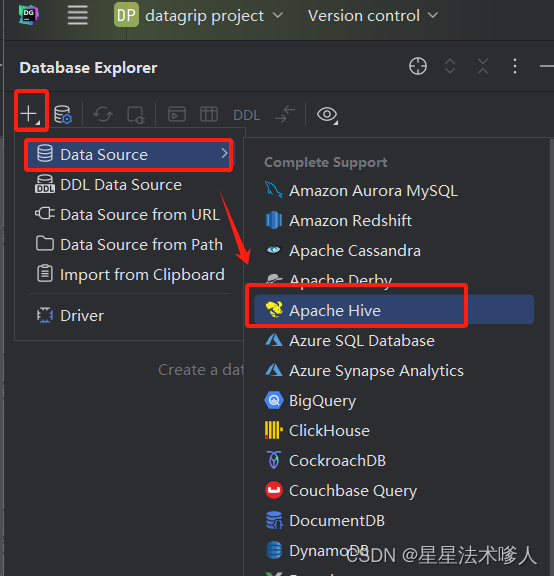Image resolution: width=554 pixels, height=576 pixels.
Task: Click the select opened file target icon
Action: [418, 66]
